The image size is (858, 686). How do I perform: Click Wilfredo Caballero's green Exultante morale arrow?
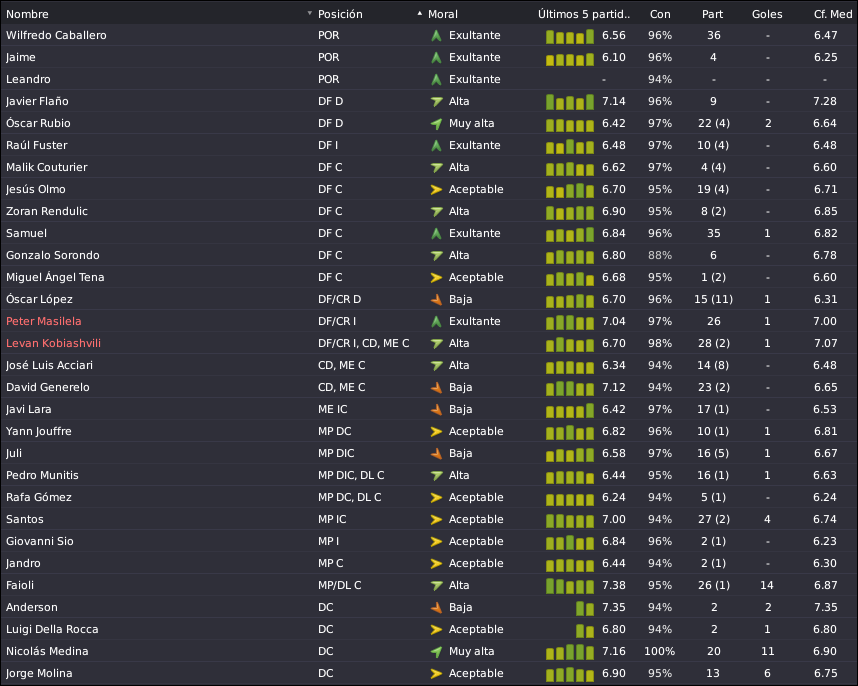(436, 36)
